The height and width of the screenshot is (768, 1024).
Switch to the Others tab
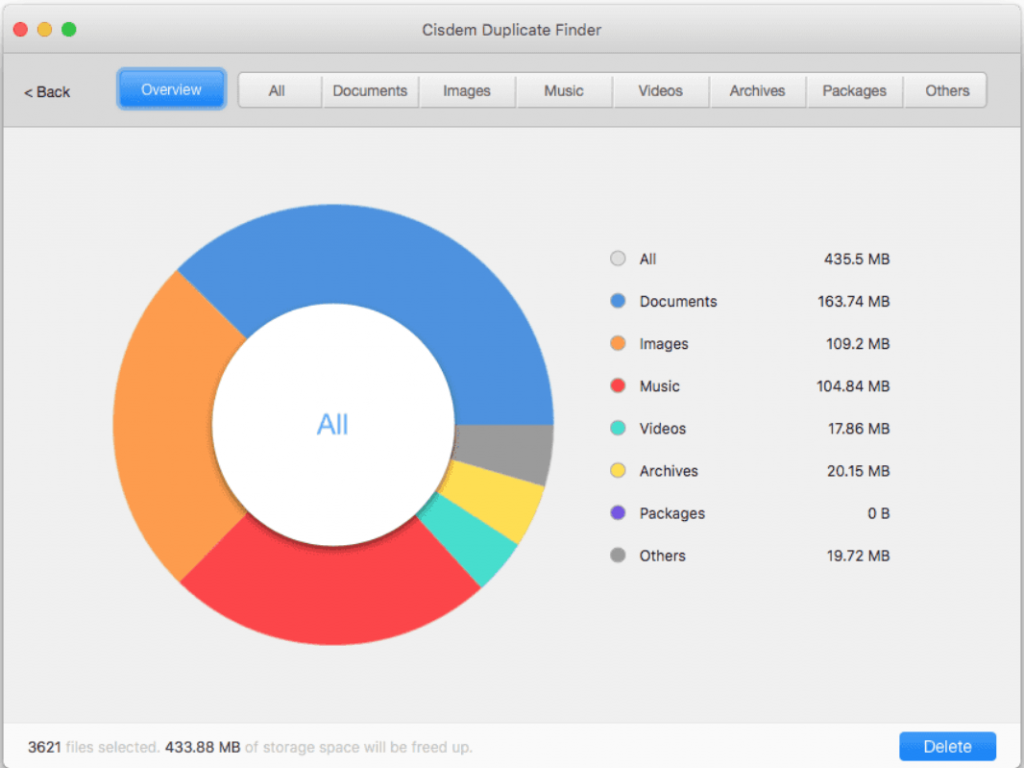(946, 90)
